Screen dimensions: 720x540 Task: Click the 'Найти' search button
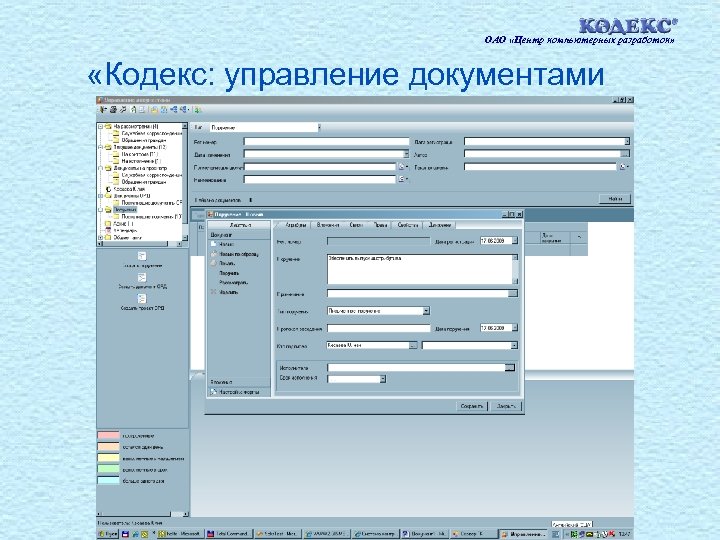(615, 199)
